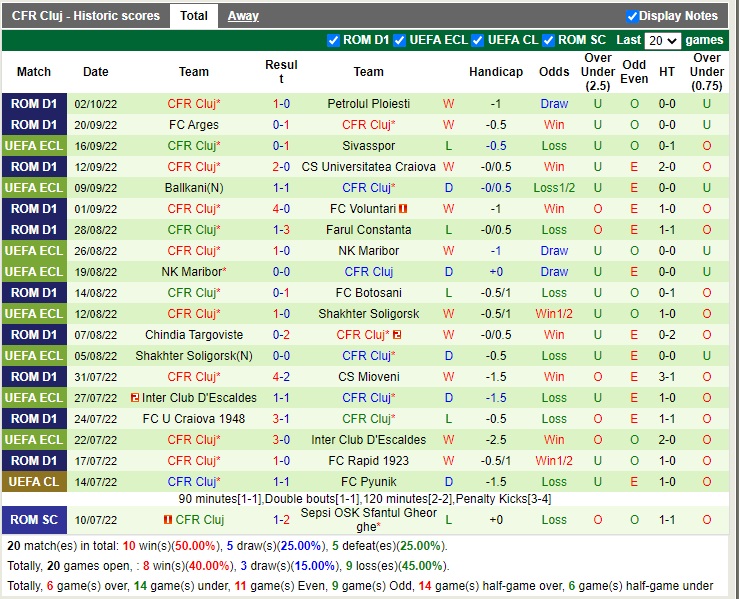Image resolution: width=739 pixels, height=599 pixels.
Task: Uncheck the ROM D1 league filter
Action: tap(334, 41)
